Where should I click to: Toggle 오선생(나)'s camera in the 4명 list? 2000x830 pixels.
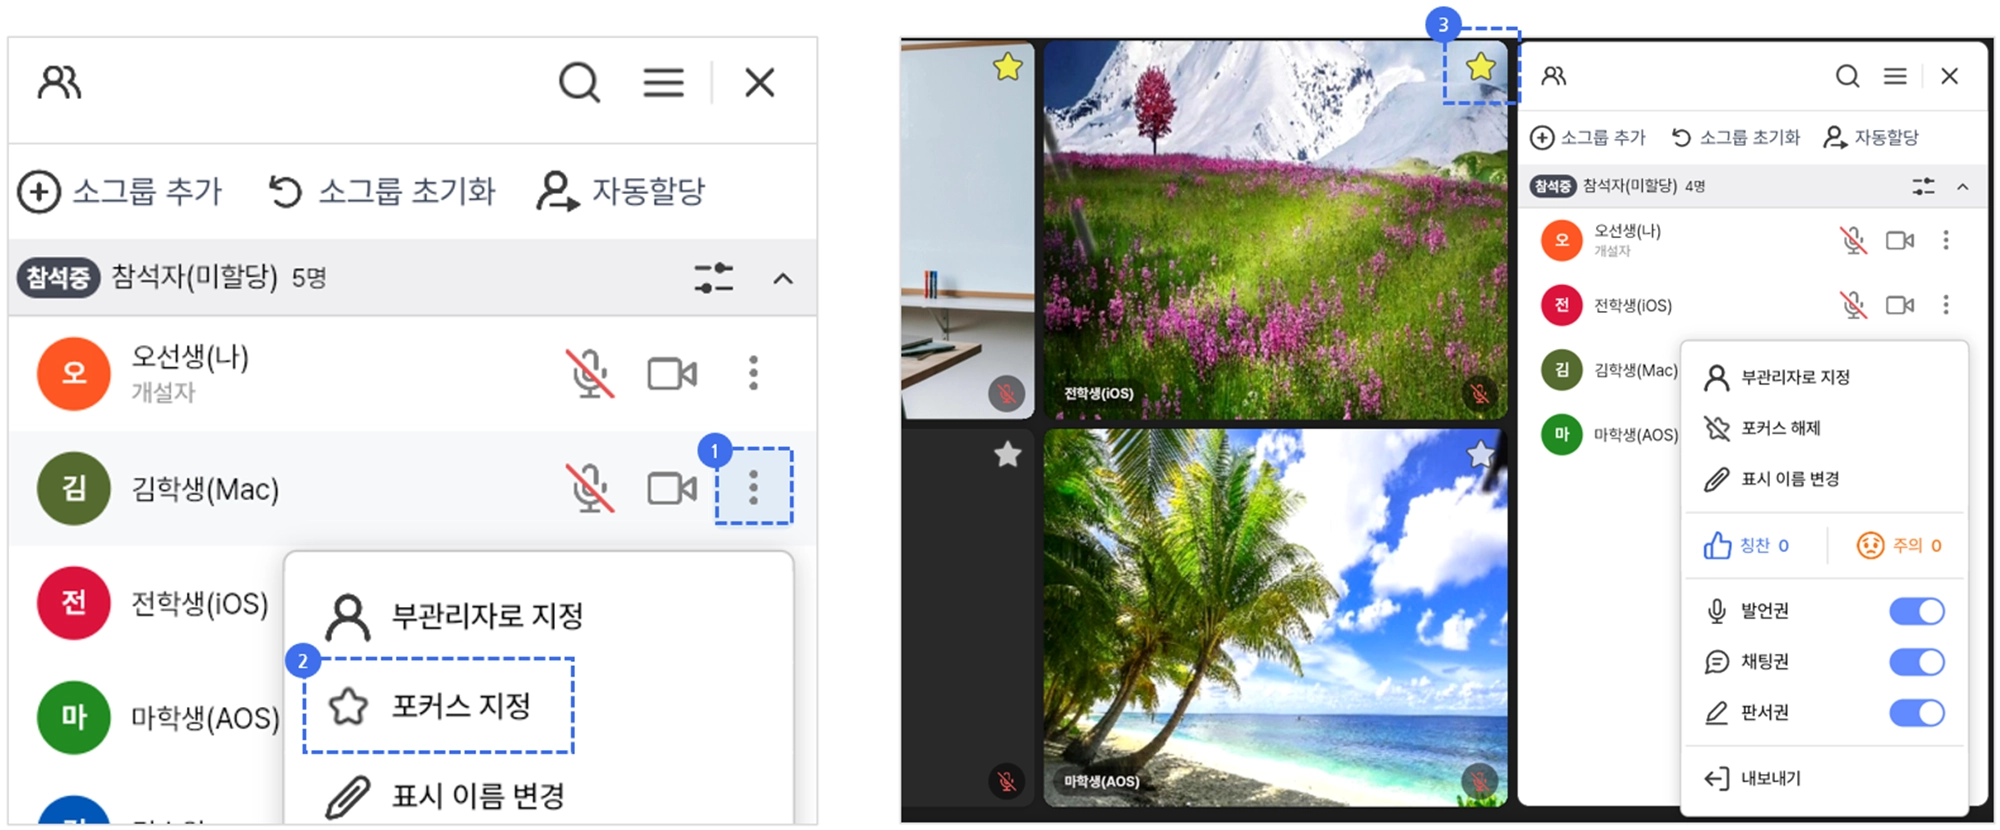[x=1900, y=240]
